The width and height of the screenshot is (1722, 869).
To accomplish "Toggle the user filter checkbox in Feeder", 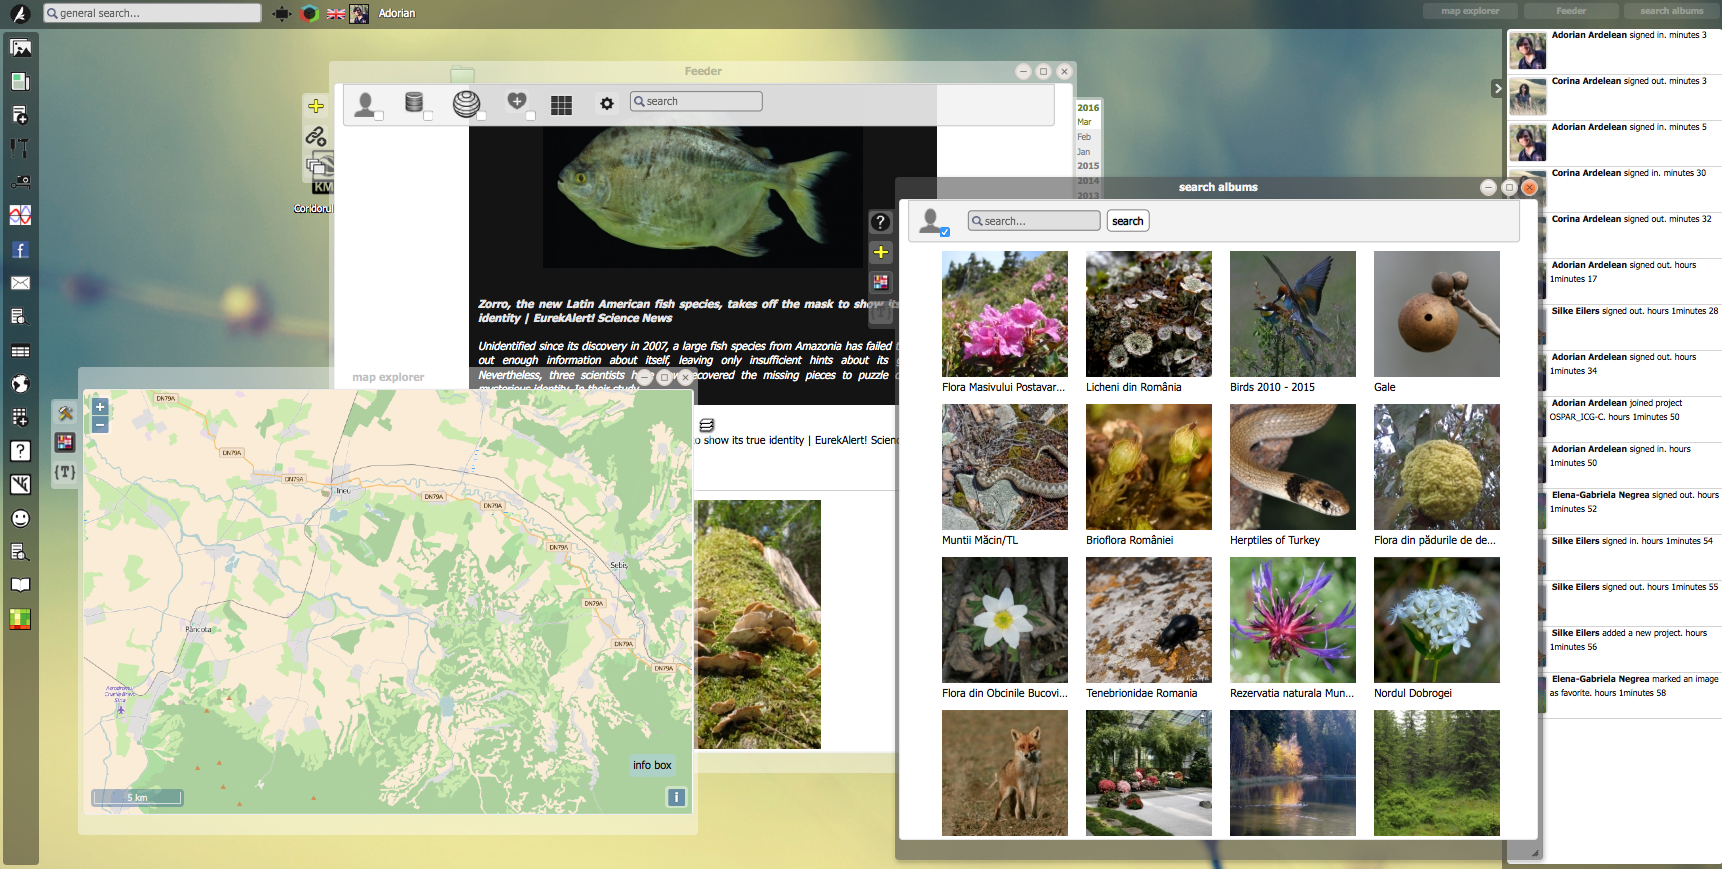I will (x=379, y=116).
